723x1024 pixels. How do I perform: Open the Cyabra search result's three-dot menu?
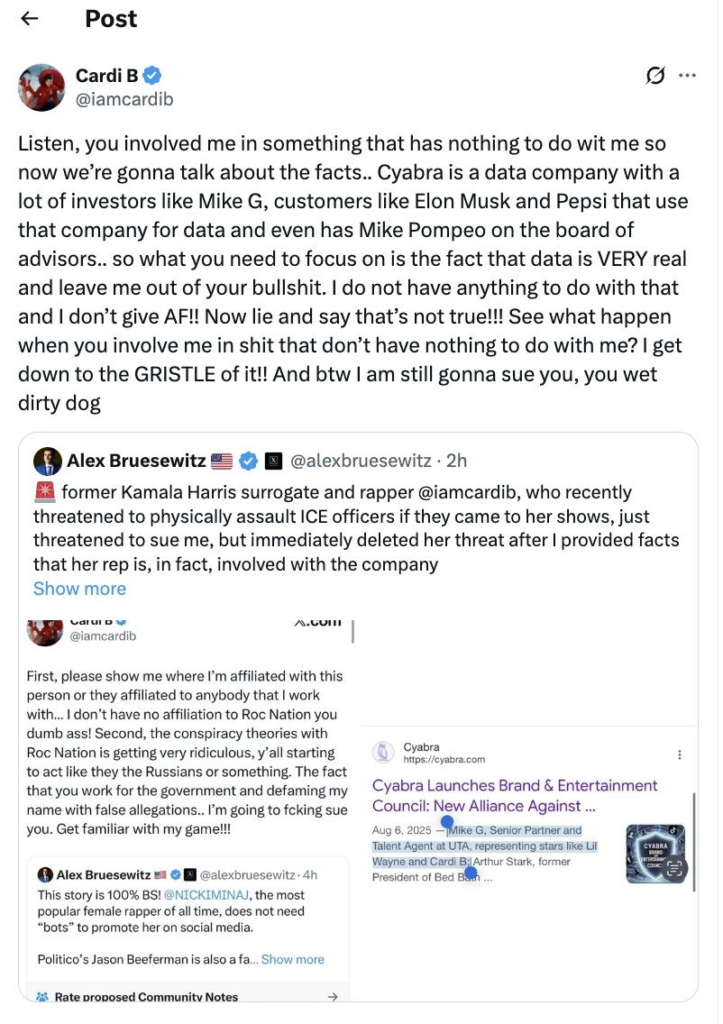680,755
